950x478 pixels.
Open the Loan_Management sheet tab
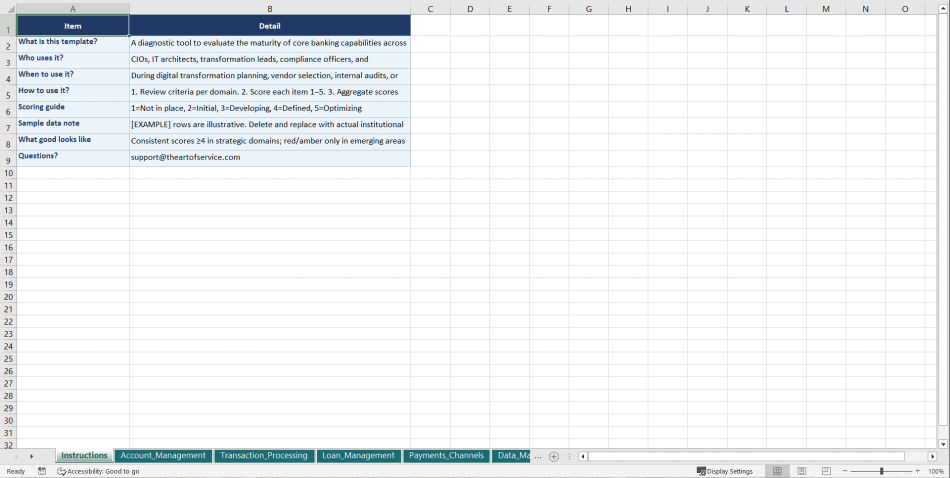[x=358, y=456]
